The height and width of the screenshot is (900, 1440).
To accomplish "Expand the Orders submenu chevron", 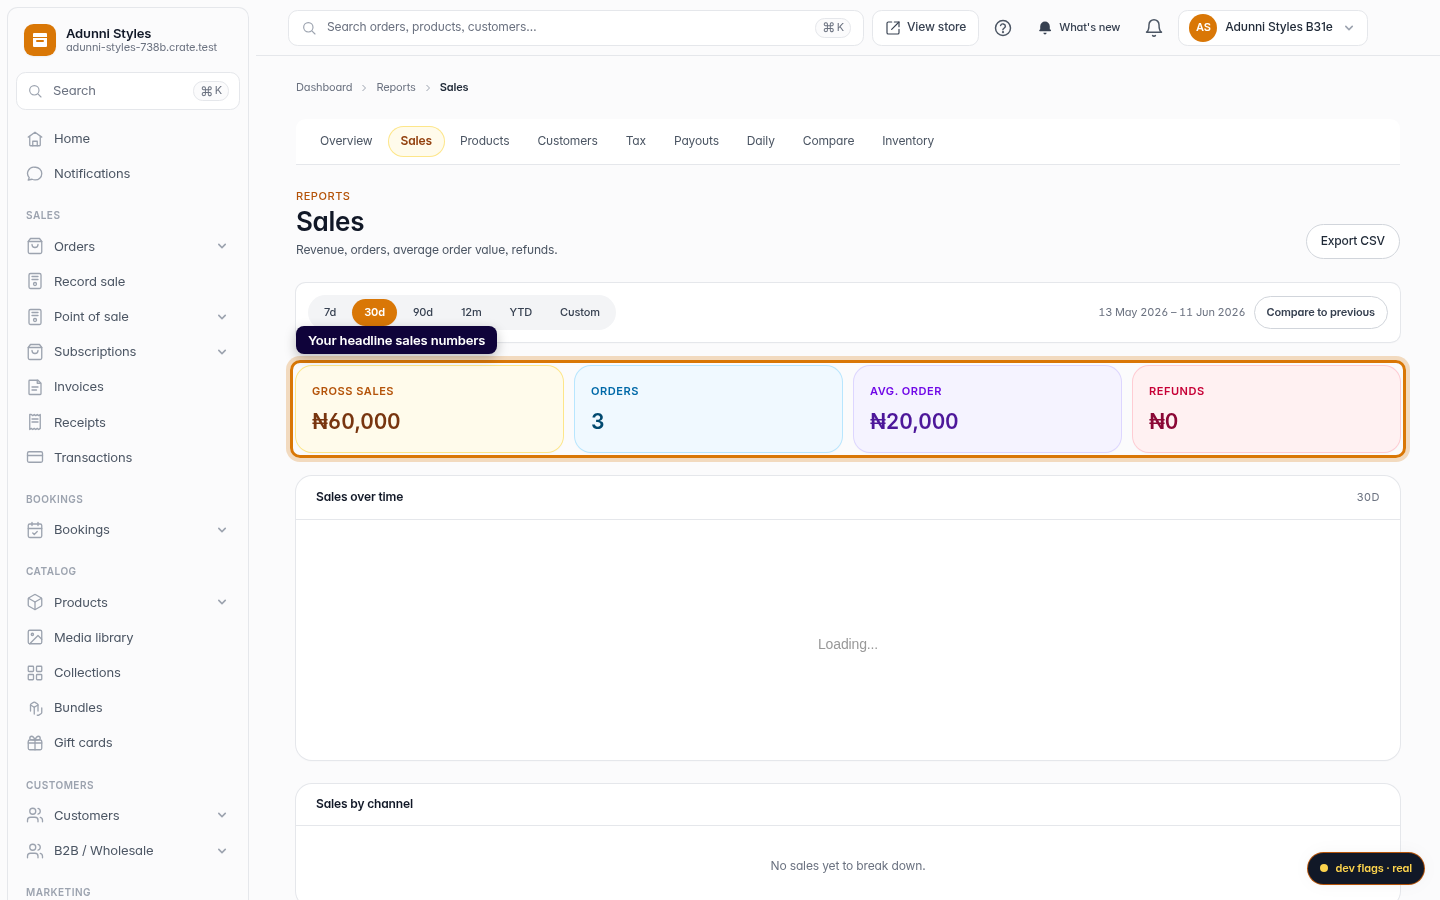I will (x=222, y=246).
